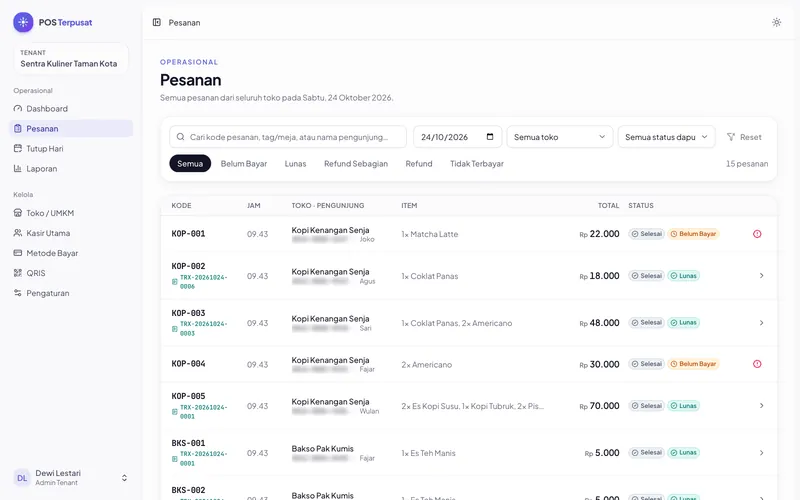Select the Lunas filter tab
800x500 pixels.
[295, 163]
